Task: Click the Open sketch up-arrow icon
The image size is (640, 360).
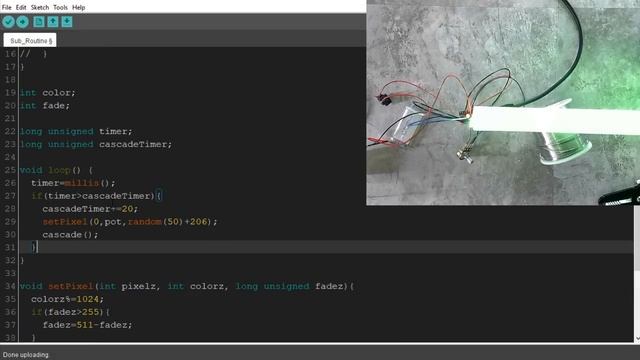Action: [53, 22]
